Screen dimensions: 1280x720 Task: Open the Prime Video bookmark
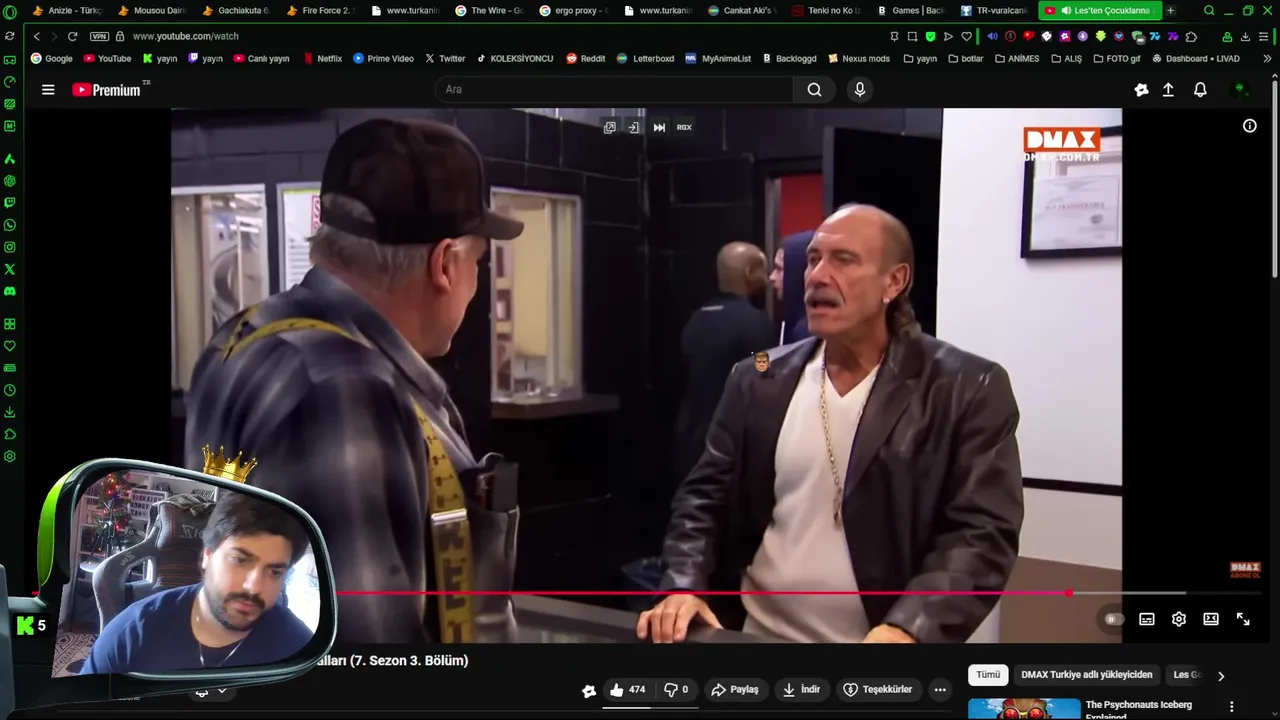pyautogui.click(x=383, y=58)
